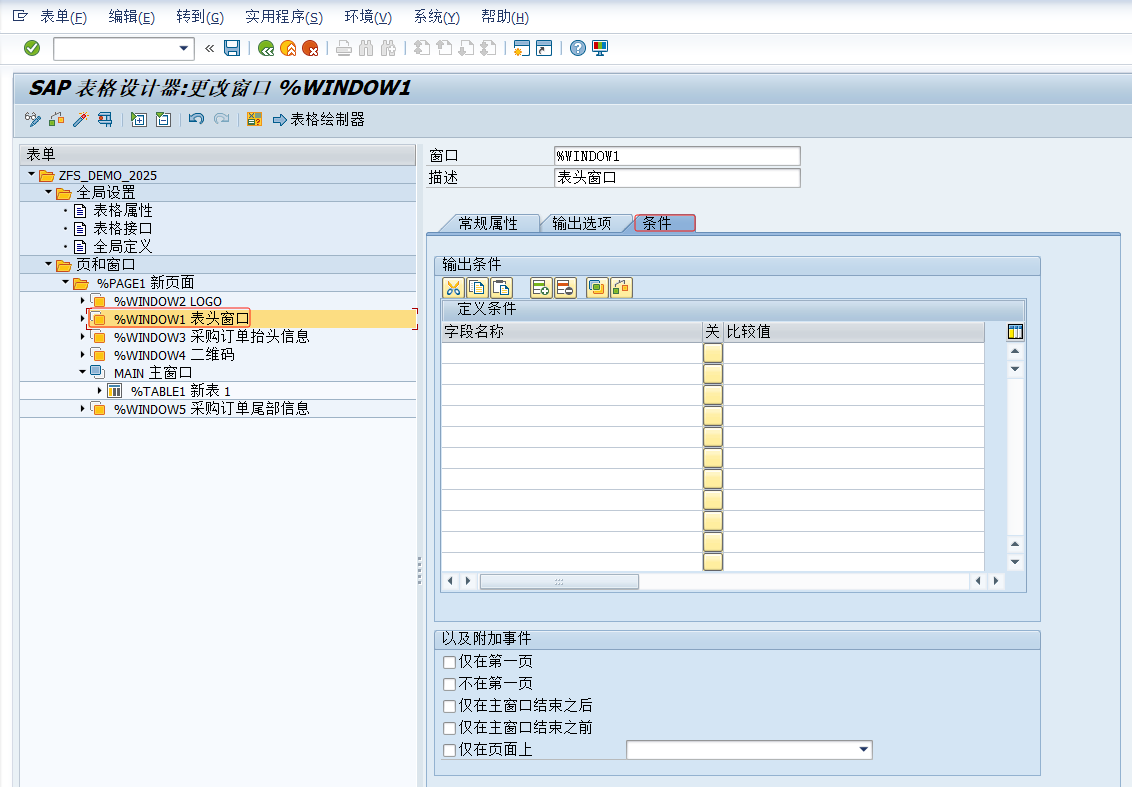Go back with the green Back icon
The width and height of the screenshot is (1132, 787).
pos(266,48)
